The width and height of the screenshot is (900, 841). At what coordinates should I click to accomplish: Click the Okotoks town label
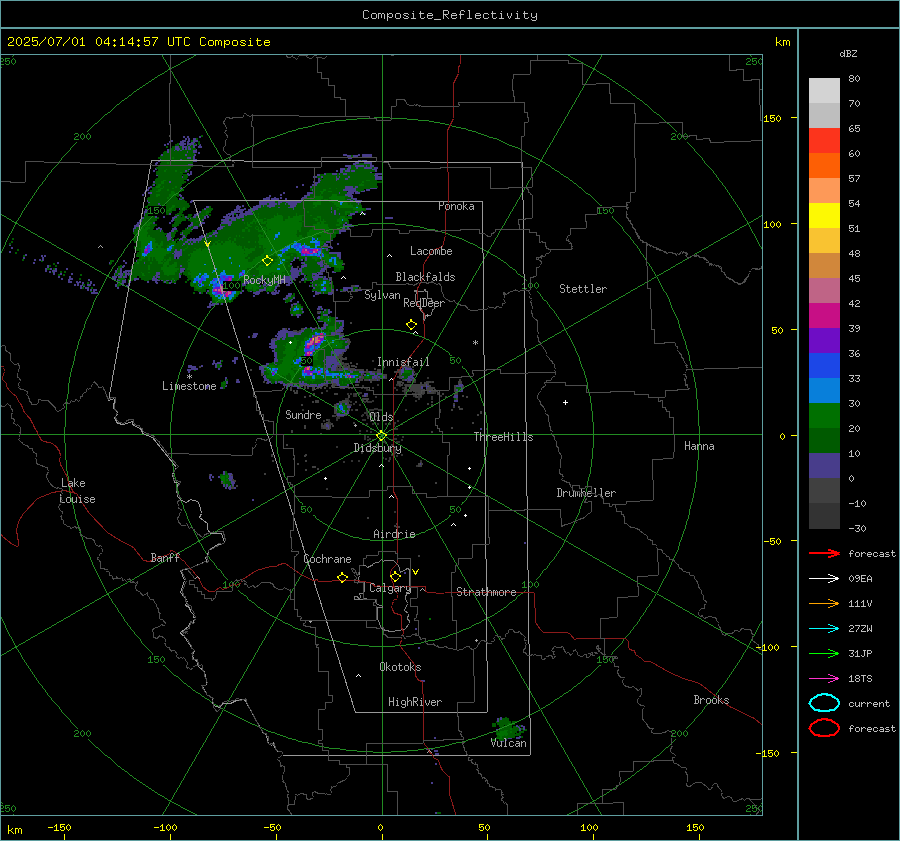400,667
